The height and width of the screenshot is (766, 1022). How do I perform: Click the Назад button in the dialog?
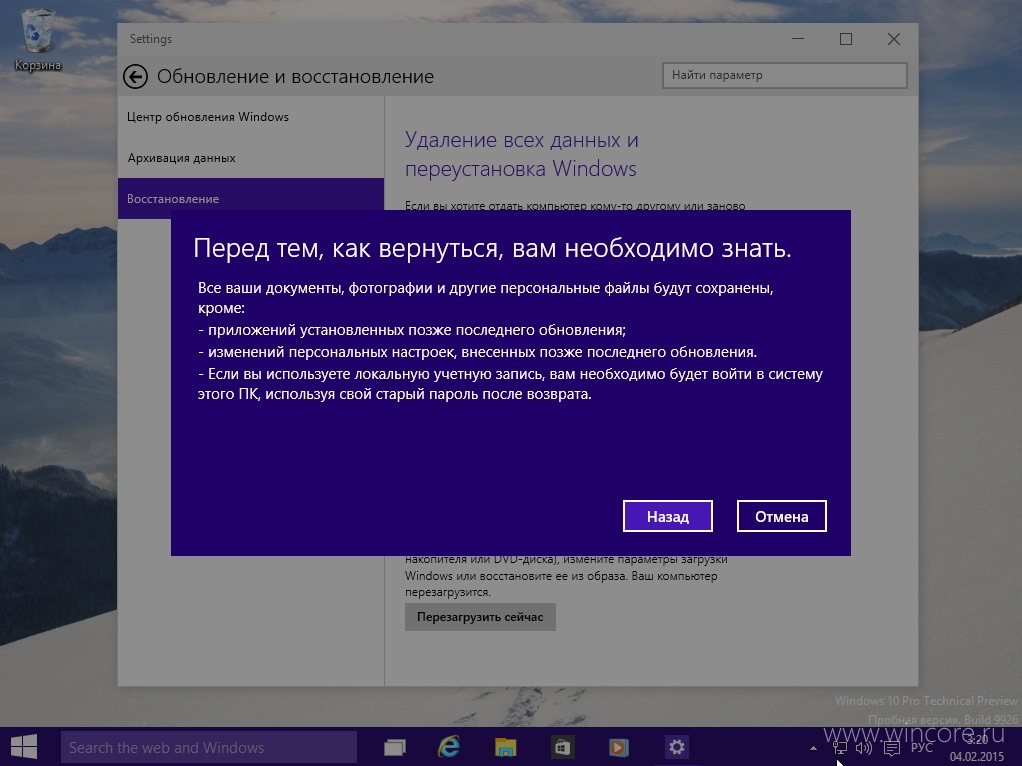tap(667, 516)
